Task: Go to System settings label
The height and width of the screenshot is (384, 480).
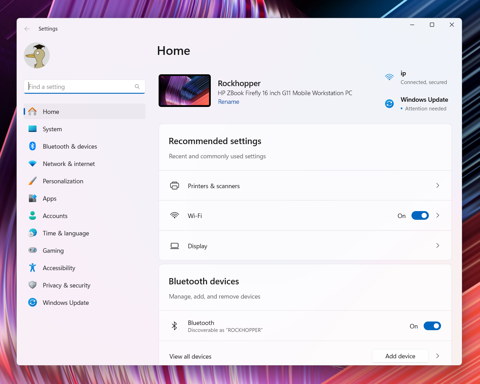Action: 52,129
